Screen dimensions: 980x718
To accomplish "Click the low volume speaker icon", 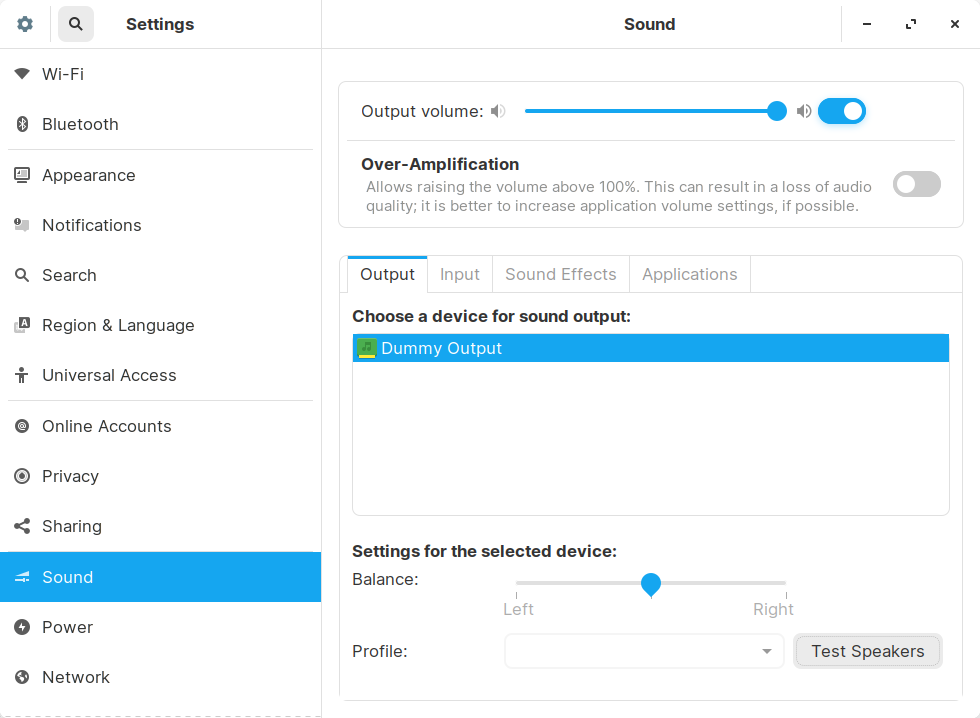I will (498, 111).
